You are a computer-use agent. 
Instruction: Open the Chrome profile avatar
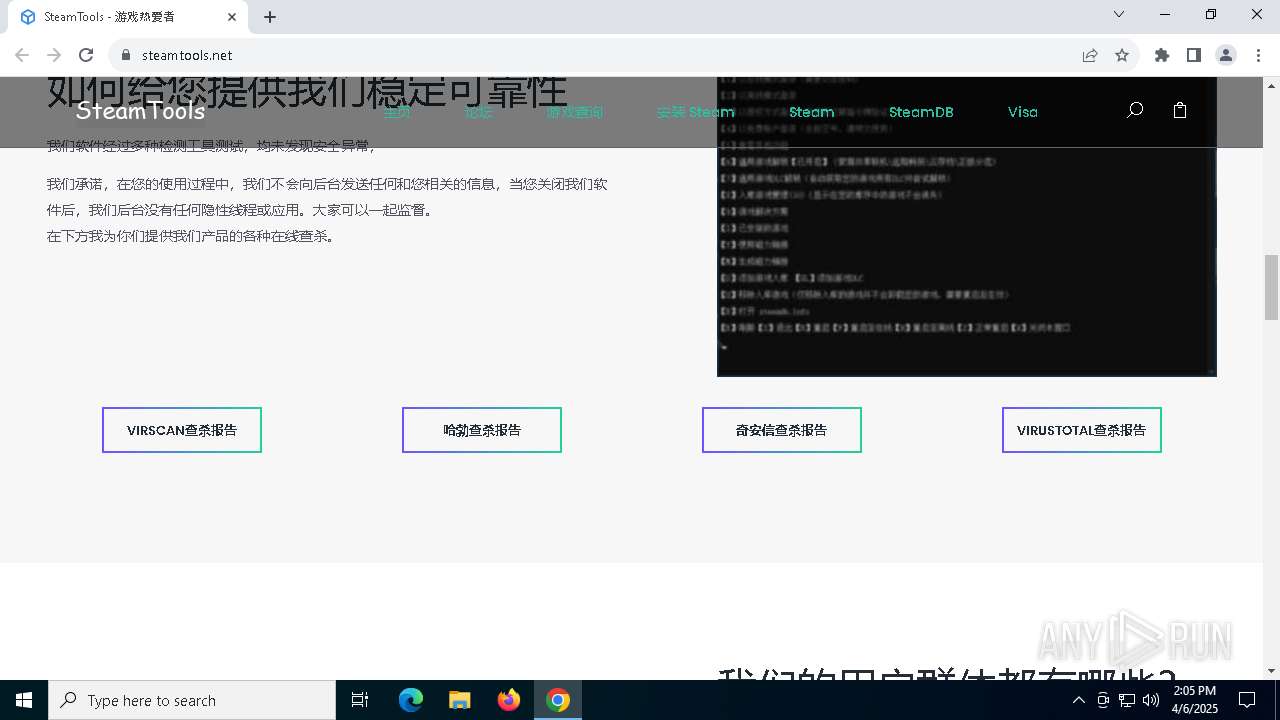click(x=1226, y=55)
